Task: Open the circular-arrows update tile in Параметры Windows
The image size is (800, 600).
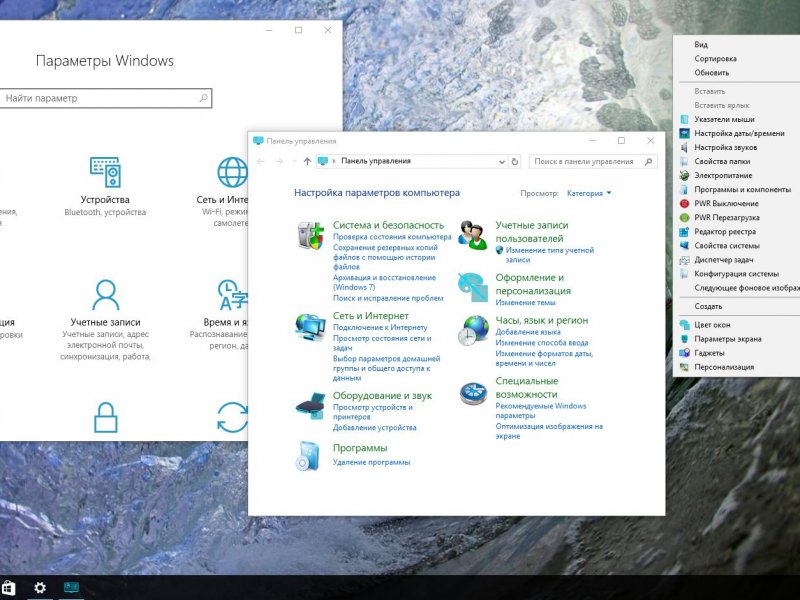Action: [x=232, y=417]
